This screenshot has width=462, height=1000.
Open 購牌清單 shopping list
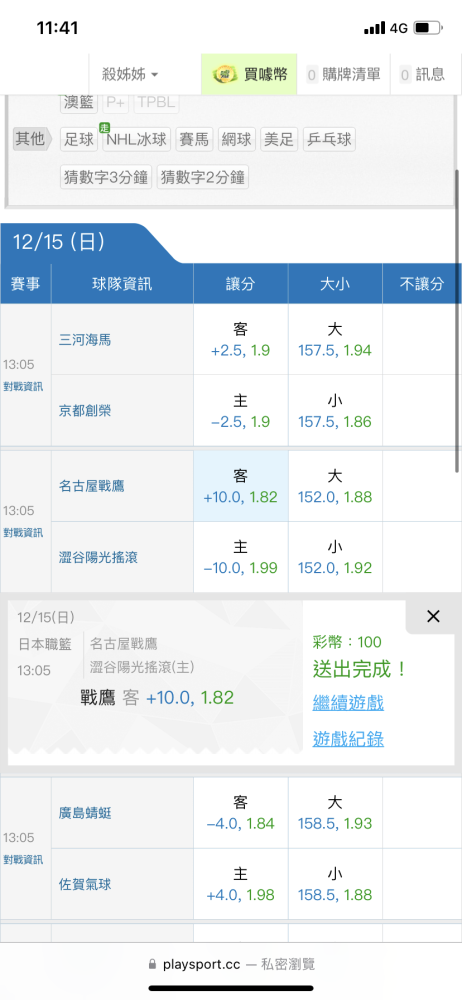click(344, 75)
